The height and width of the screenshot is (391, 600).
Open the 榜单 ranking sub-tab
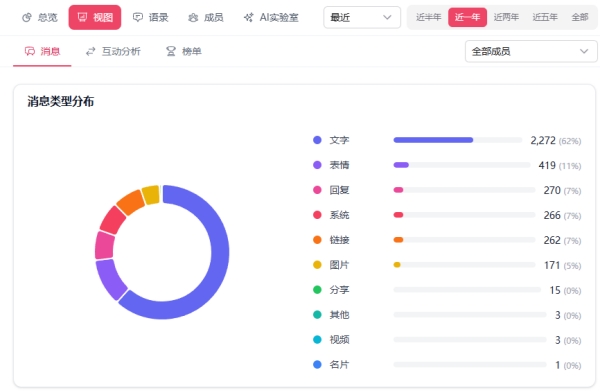184,51
